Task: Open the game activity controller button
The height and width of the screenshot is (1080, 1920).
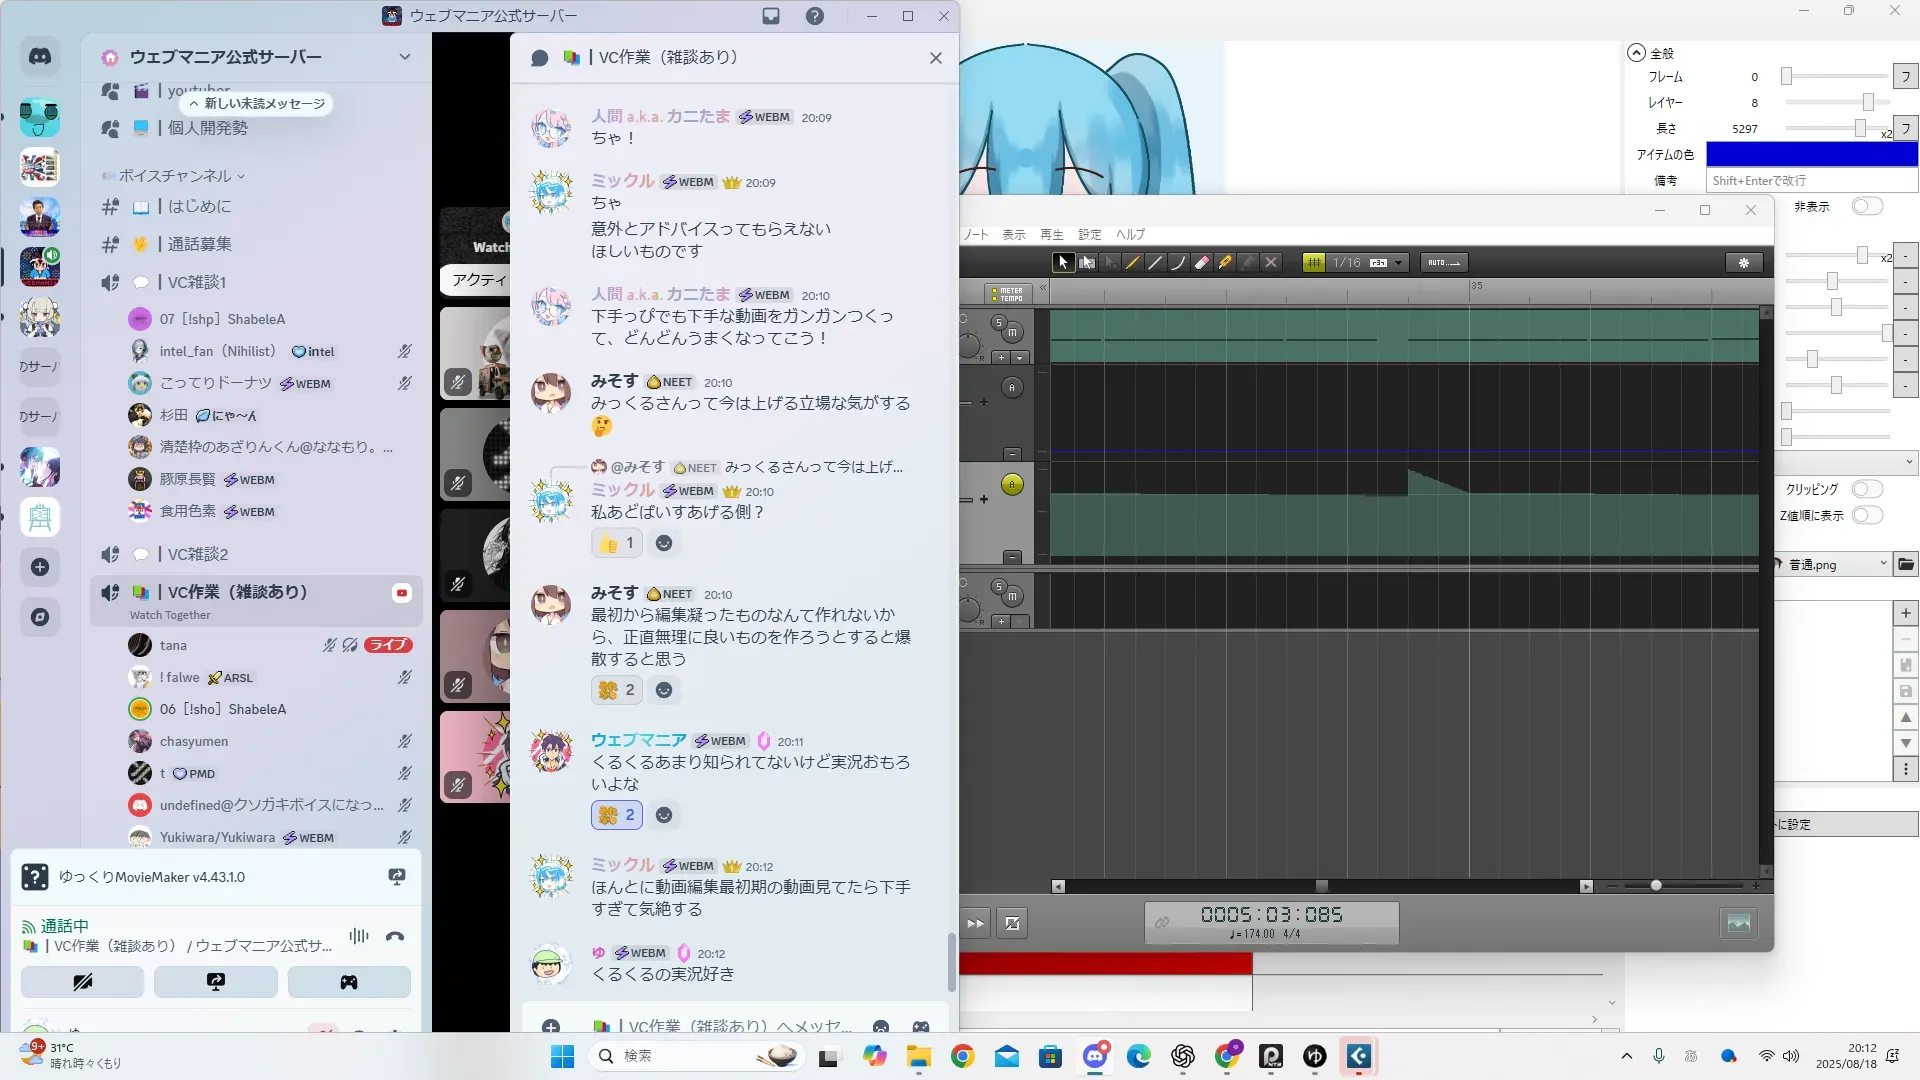Action: click(x=349, y=982)
